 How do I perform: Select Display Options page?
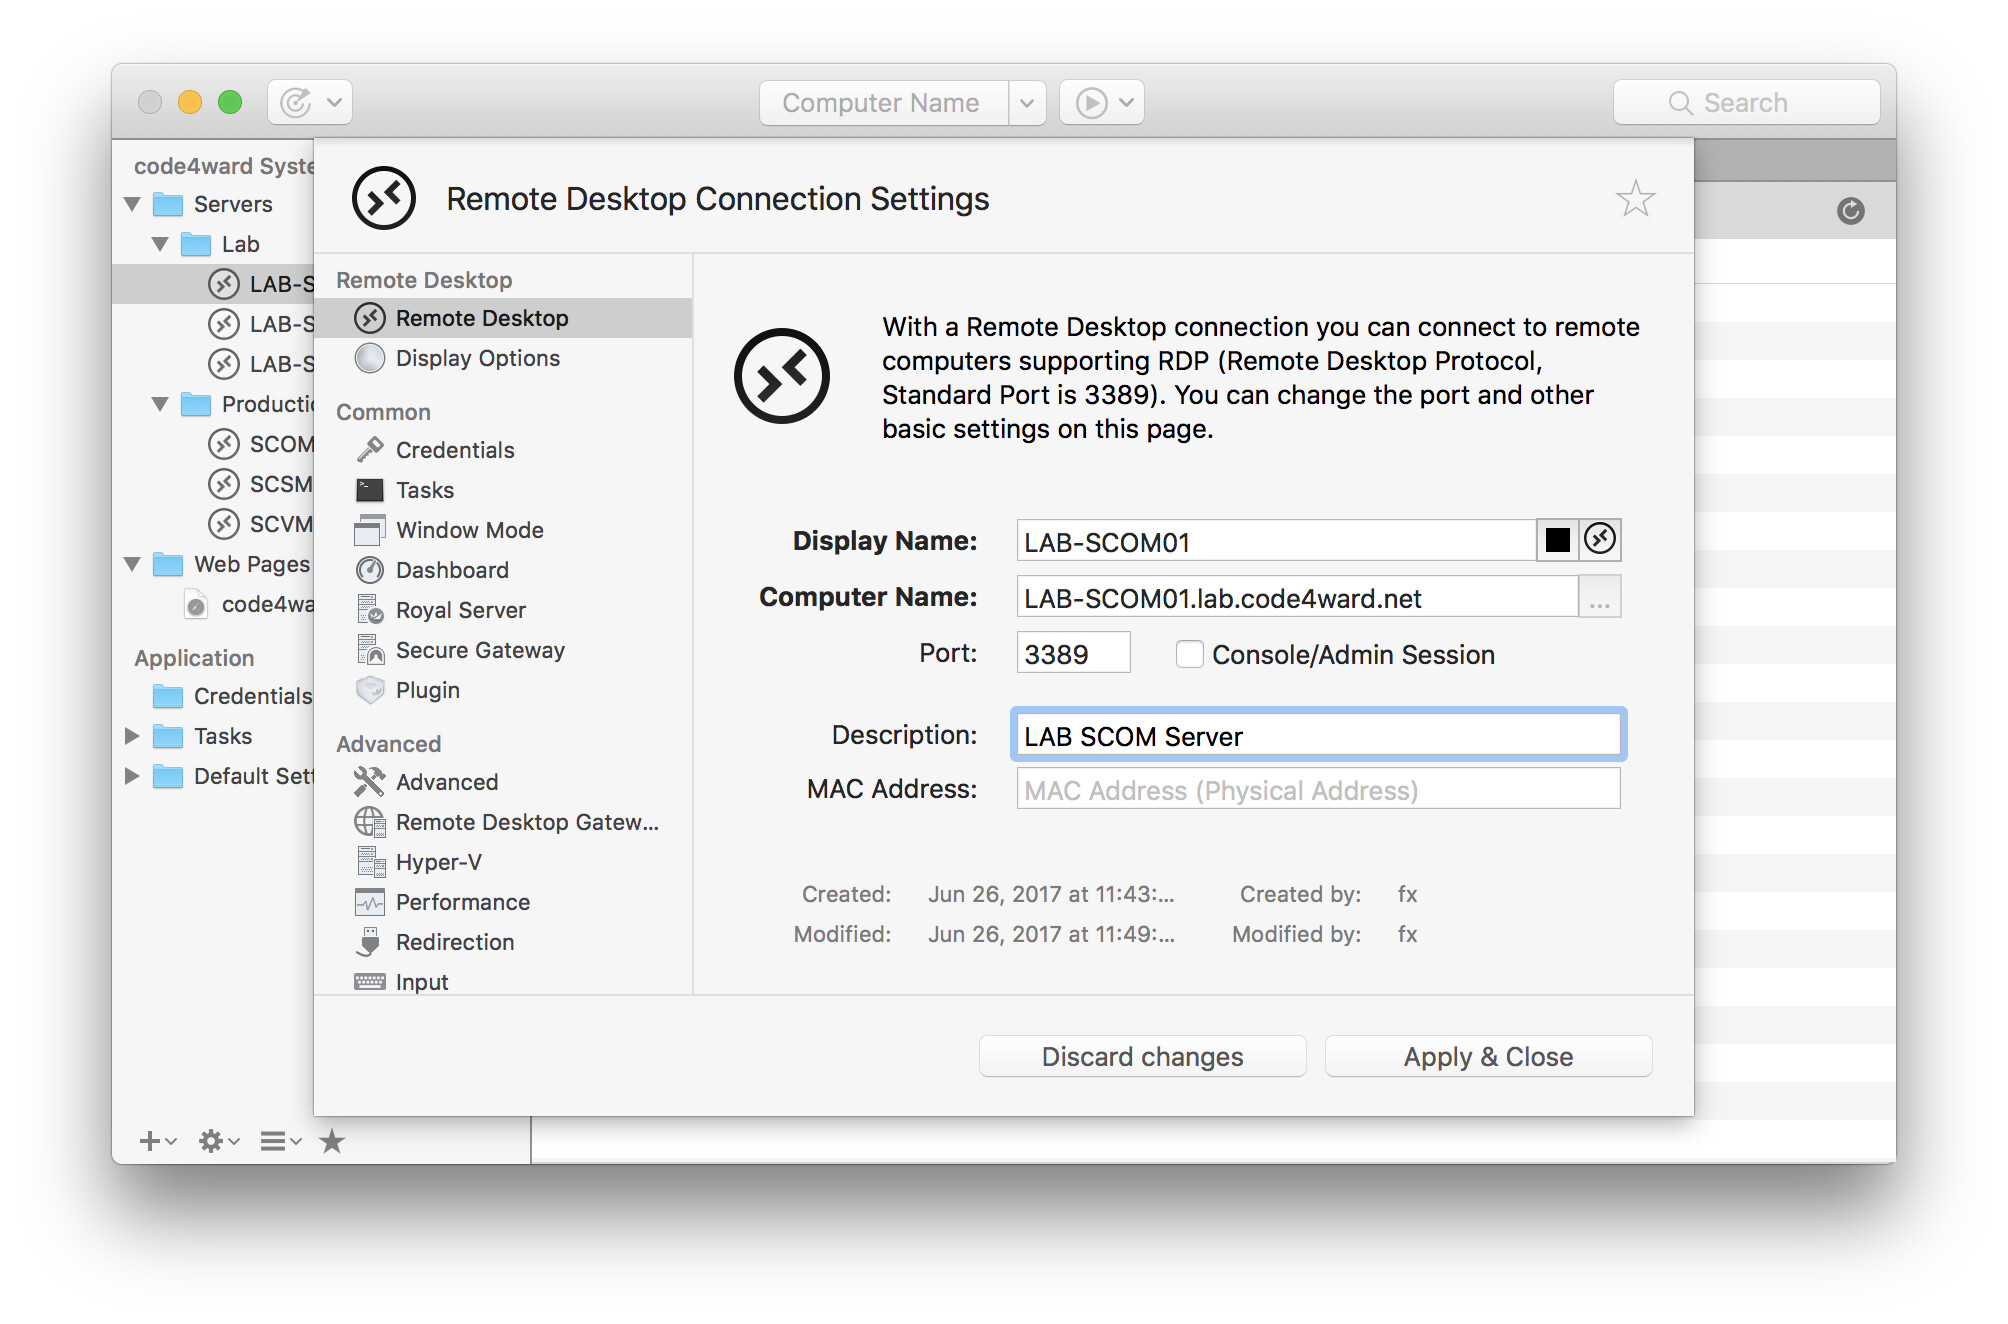[x=477, y=358]
